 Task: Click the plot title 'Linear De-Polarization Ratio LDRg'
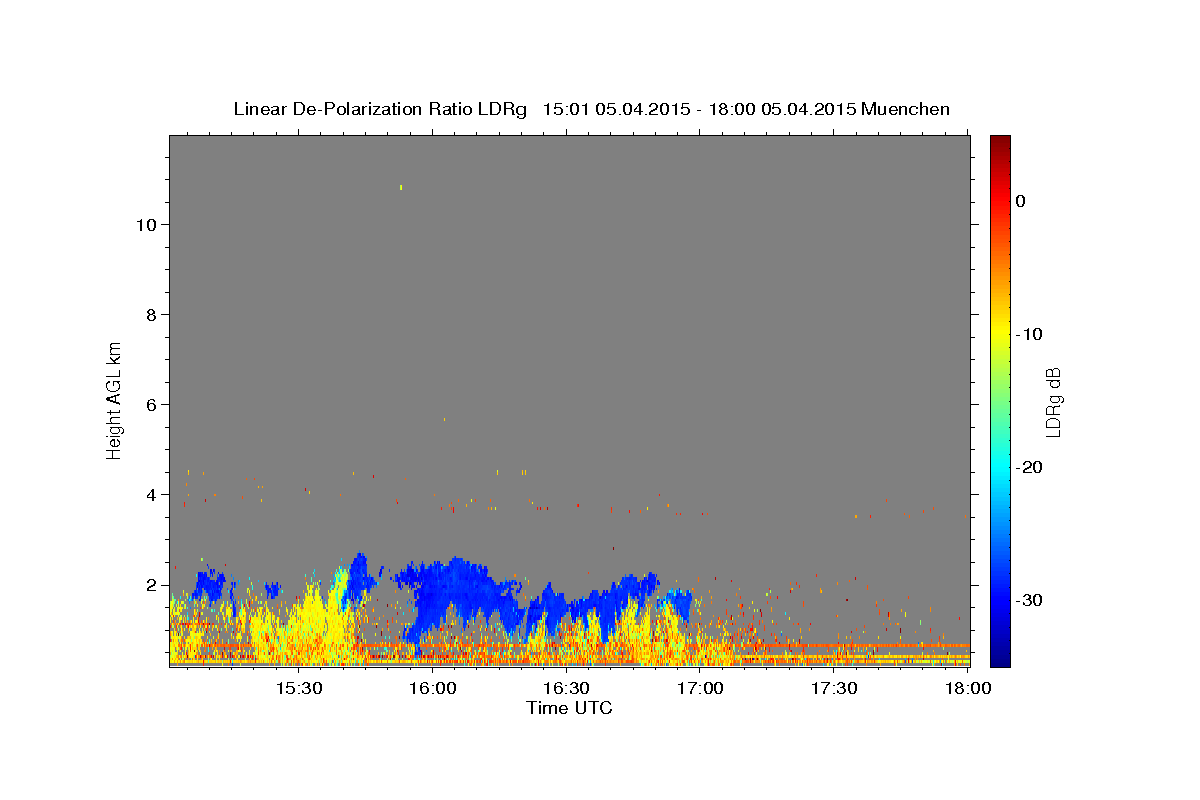[380, 109]
